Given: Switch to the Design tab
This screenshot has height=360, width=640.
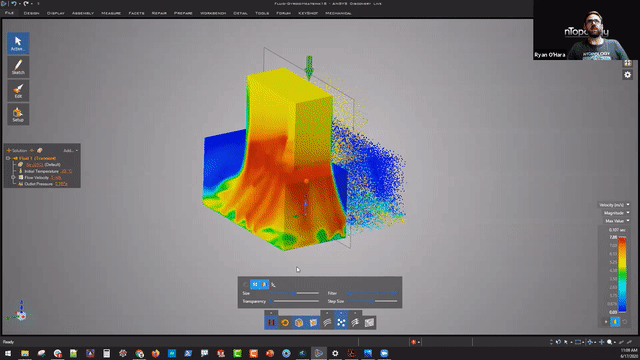Looking at the screenshot, I should tap(31, 13).
